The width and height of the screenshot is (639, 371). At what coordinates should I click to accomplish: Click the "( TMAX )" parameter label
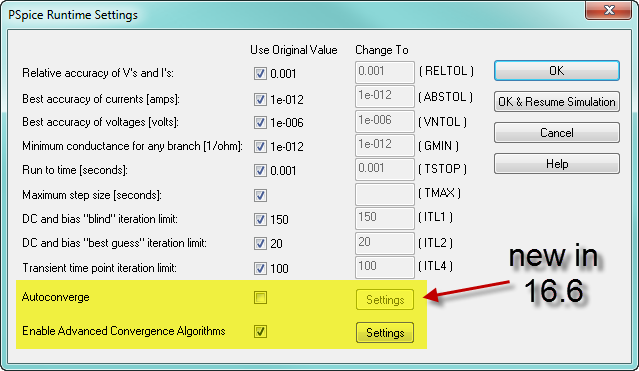(x=439, y=193)
